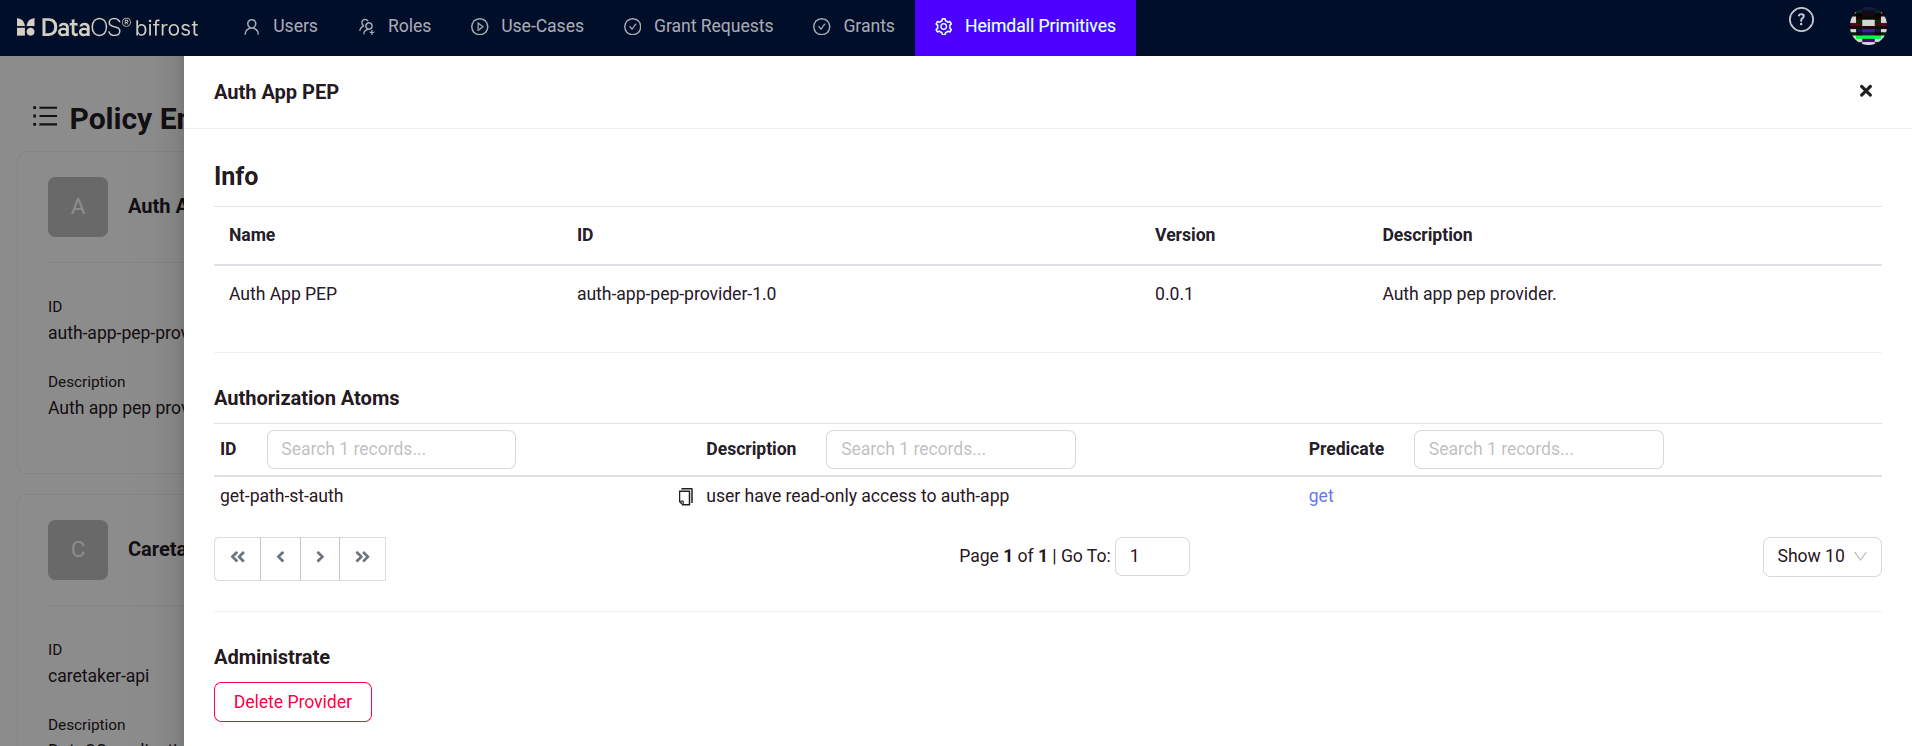Open the user profile avatar
Viewport: 1912px width, 746px height.
point(1868,26)
